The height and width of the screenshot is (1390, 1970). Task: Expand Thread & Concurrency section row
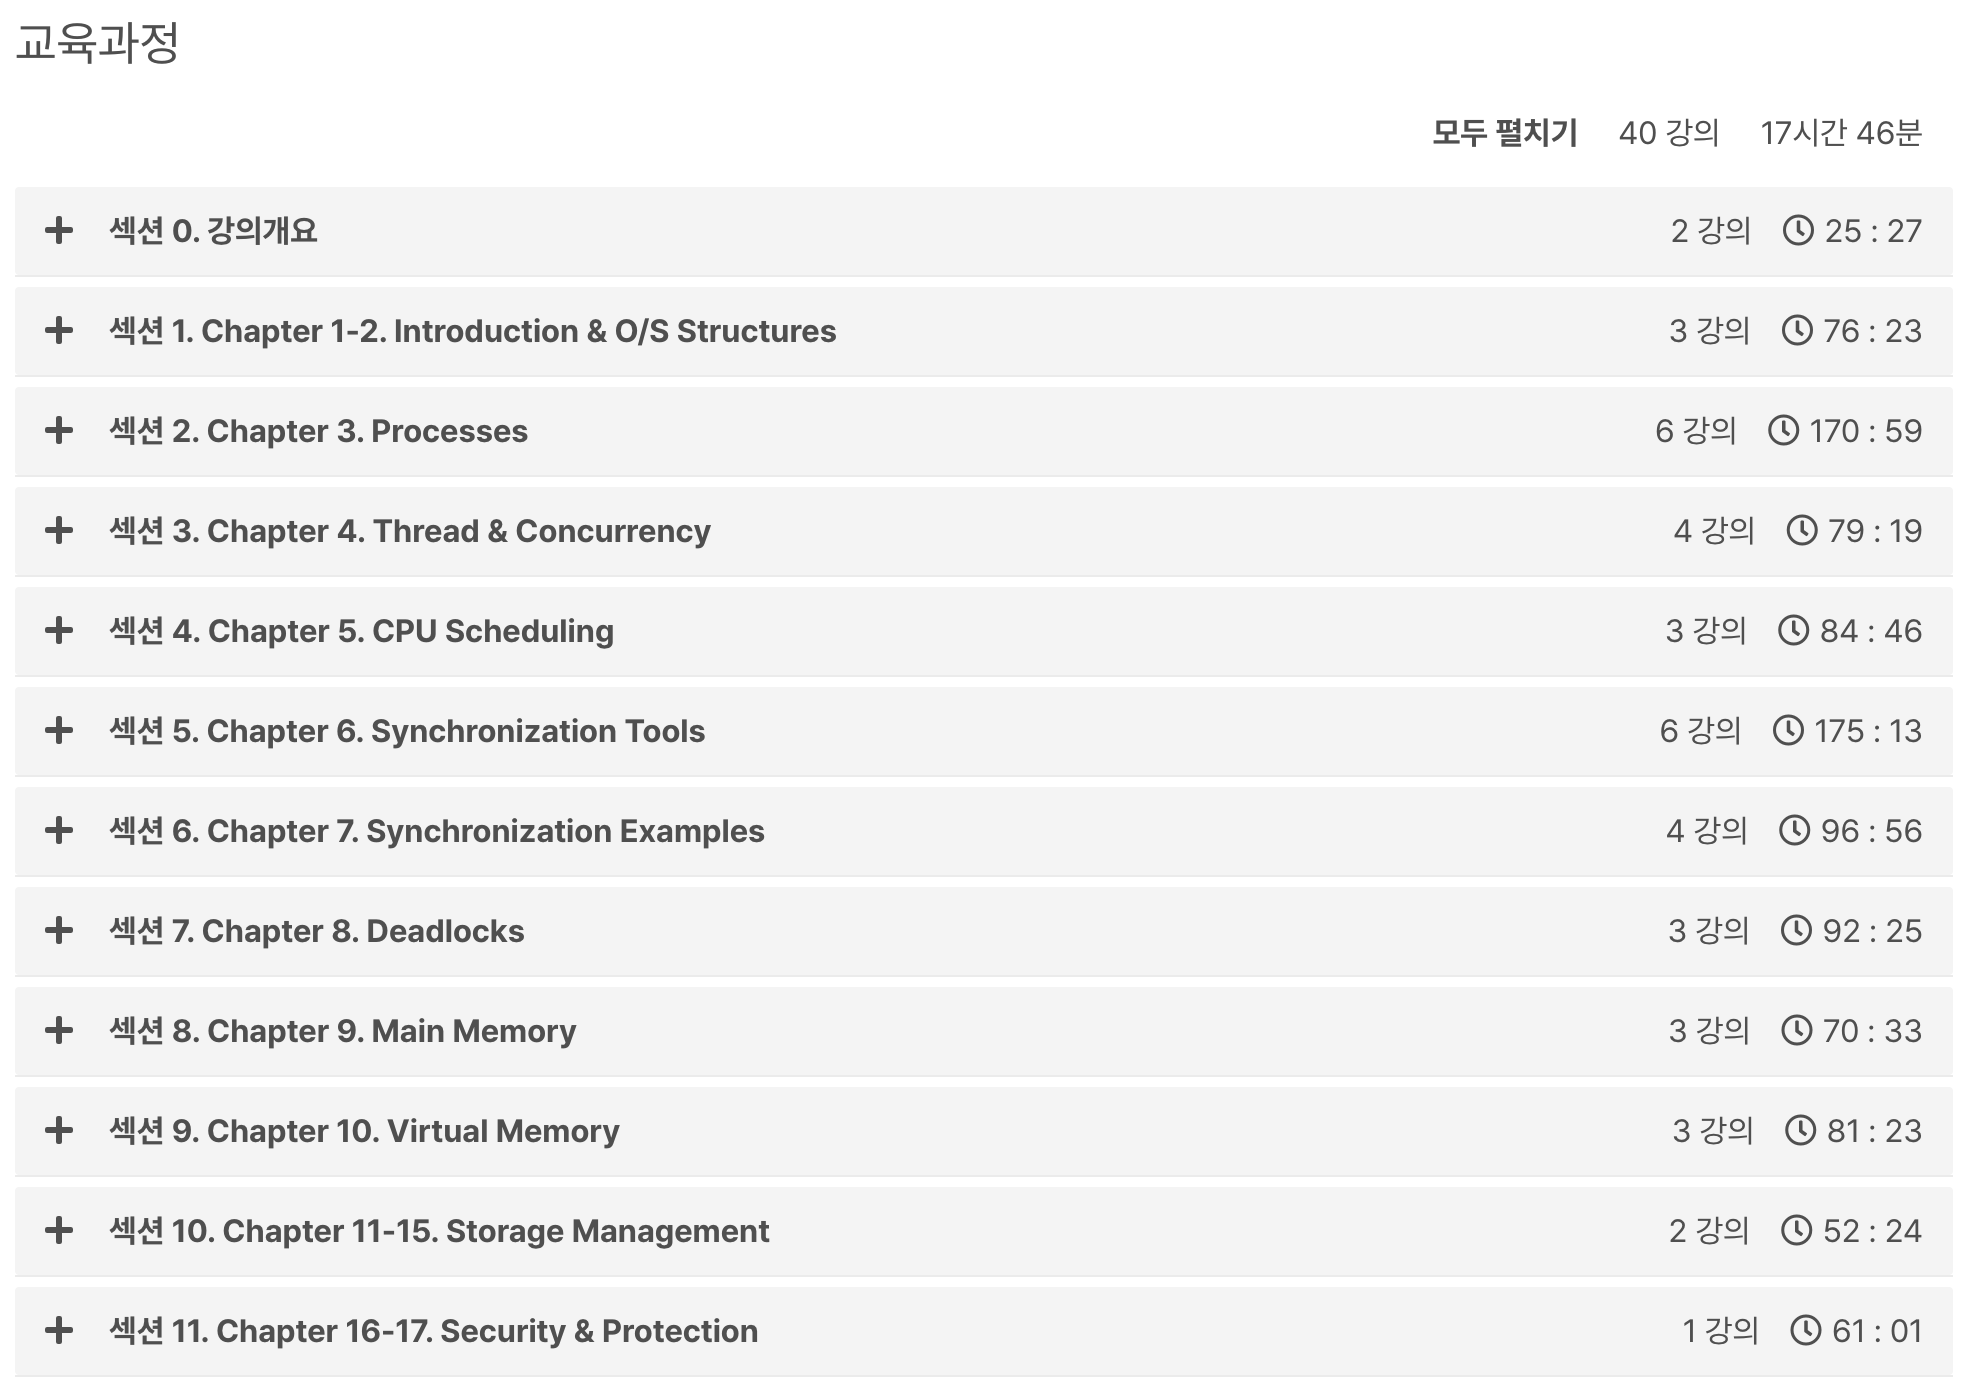click(410, 531)
